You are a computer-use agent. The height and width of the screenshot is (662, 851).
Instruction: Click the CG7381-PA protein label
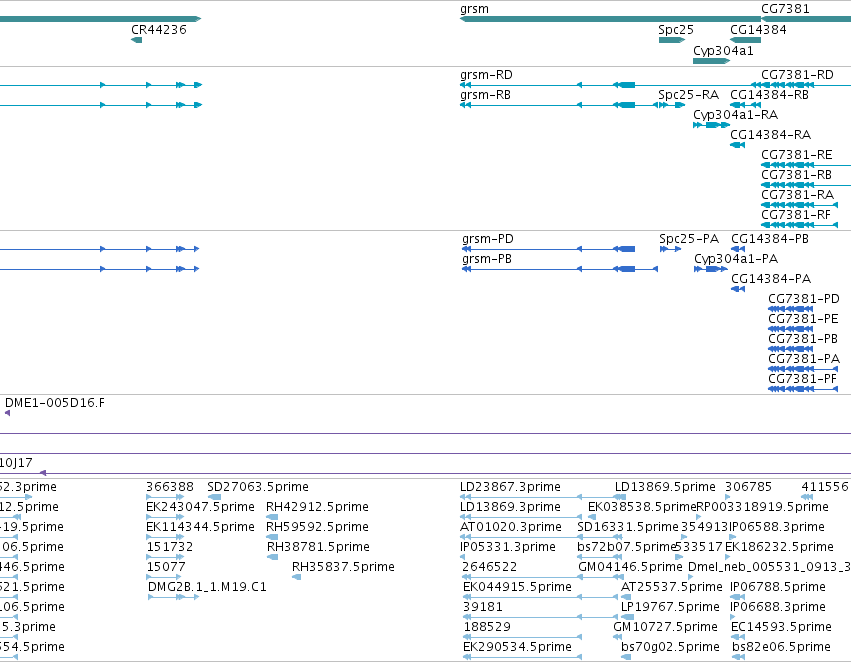(804, 359)
